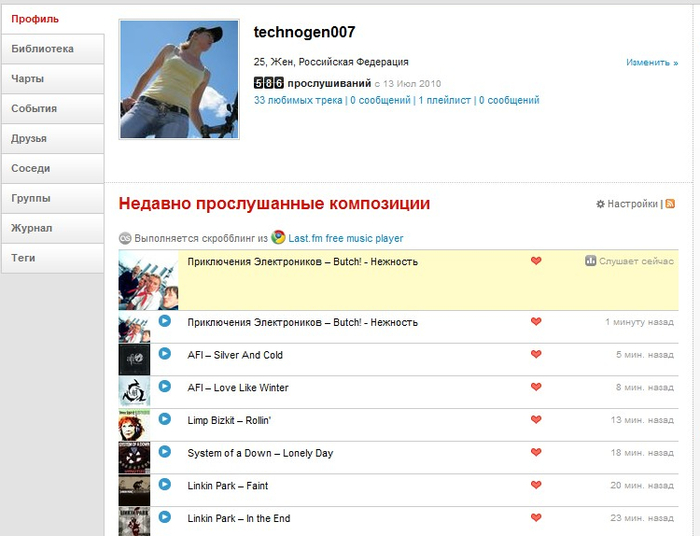Click 'AFI – Silver And Cold' title

click(x=235, y=355)
